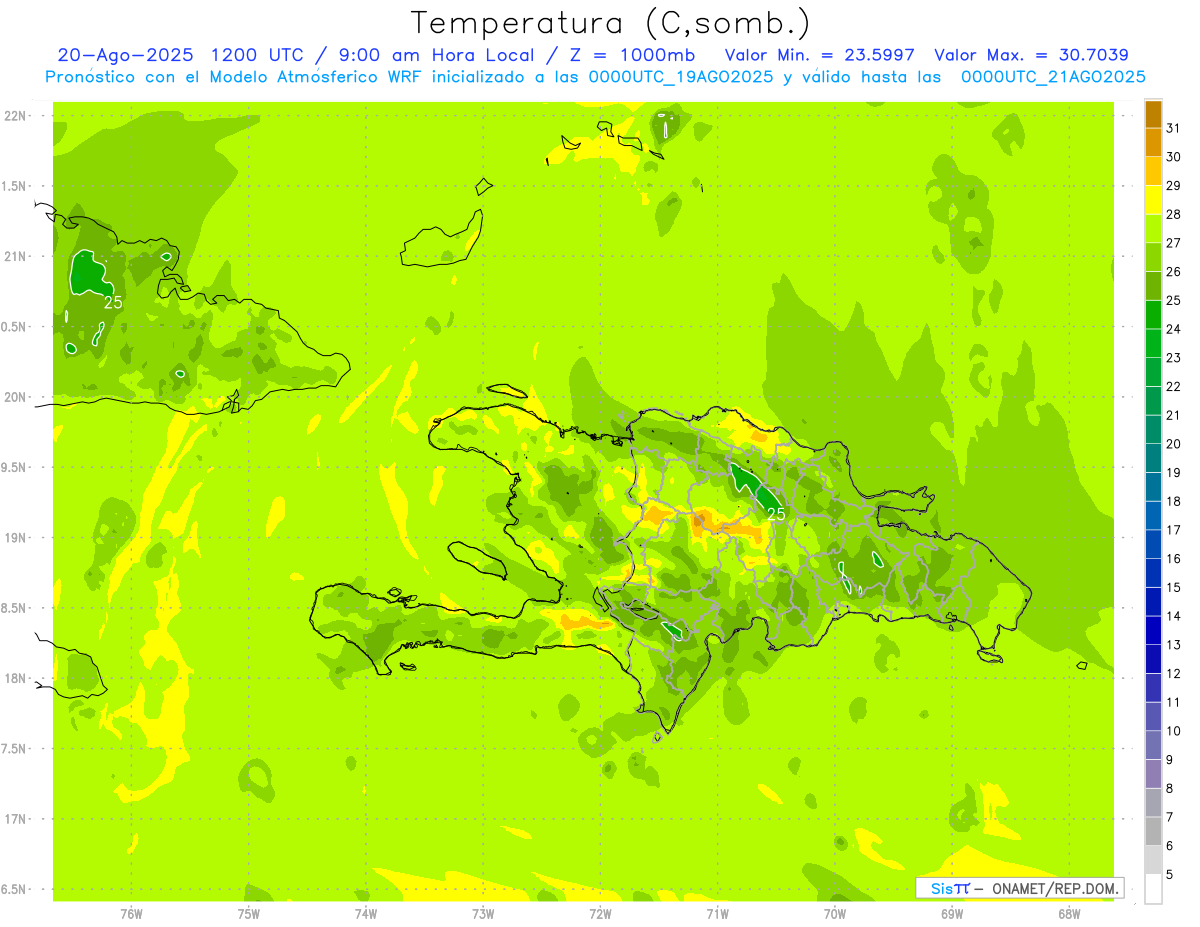Pick the light orange swatch between 29 and 30

pos(1153,171)
